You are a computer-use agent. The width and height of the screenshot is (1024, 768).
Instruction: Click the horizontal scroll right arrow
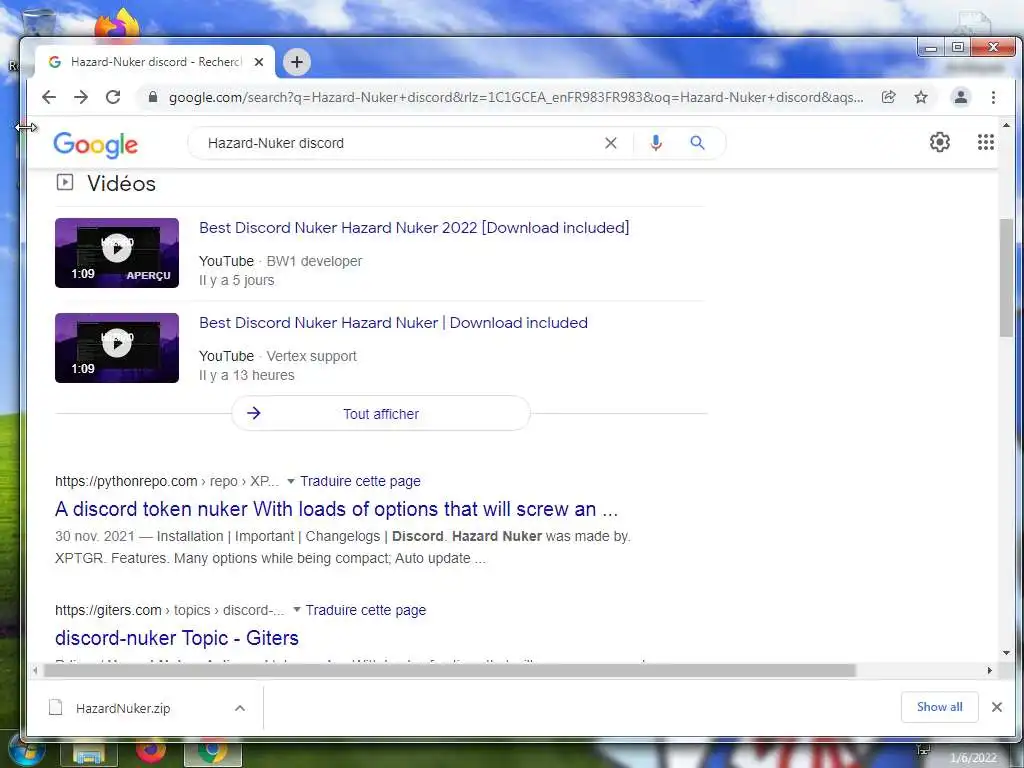[990, 671]
